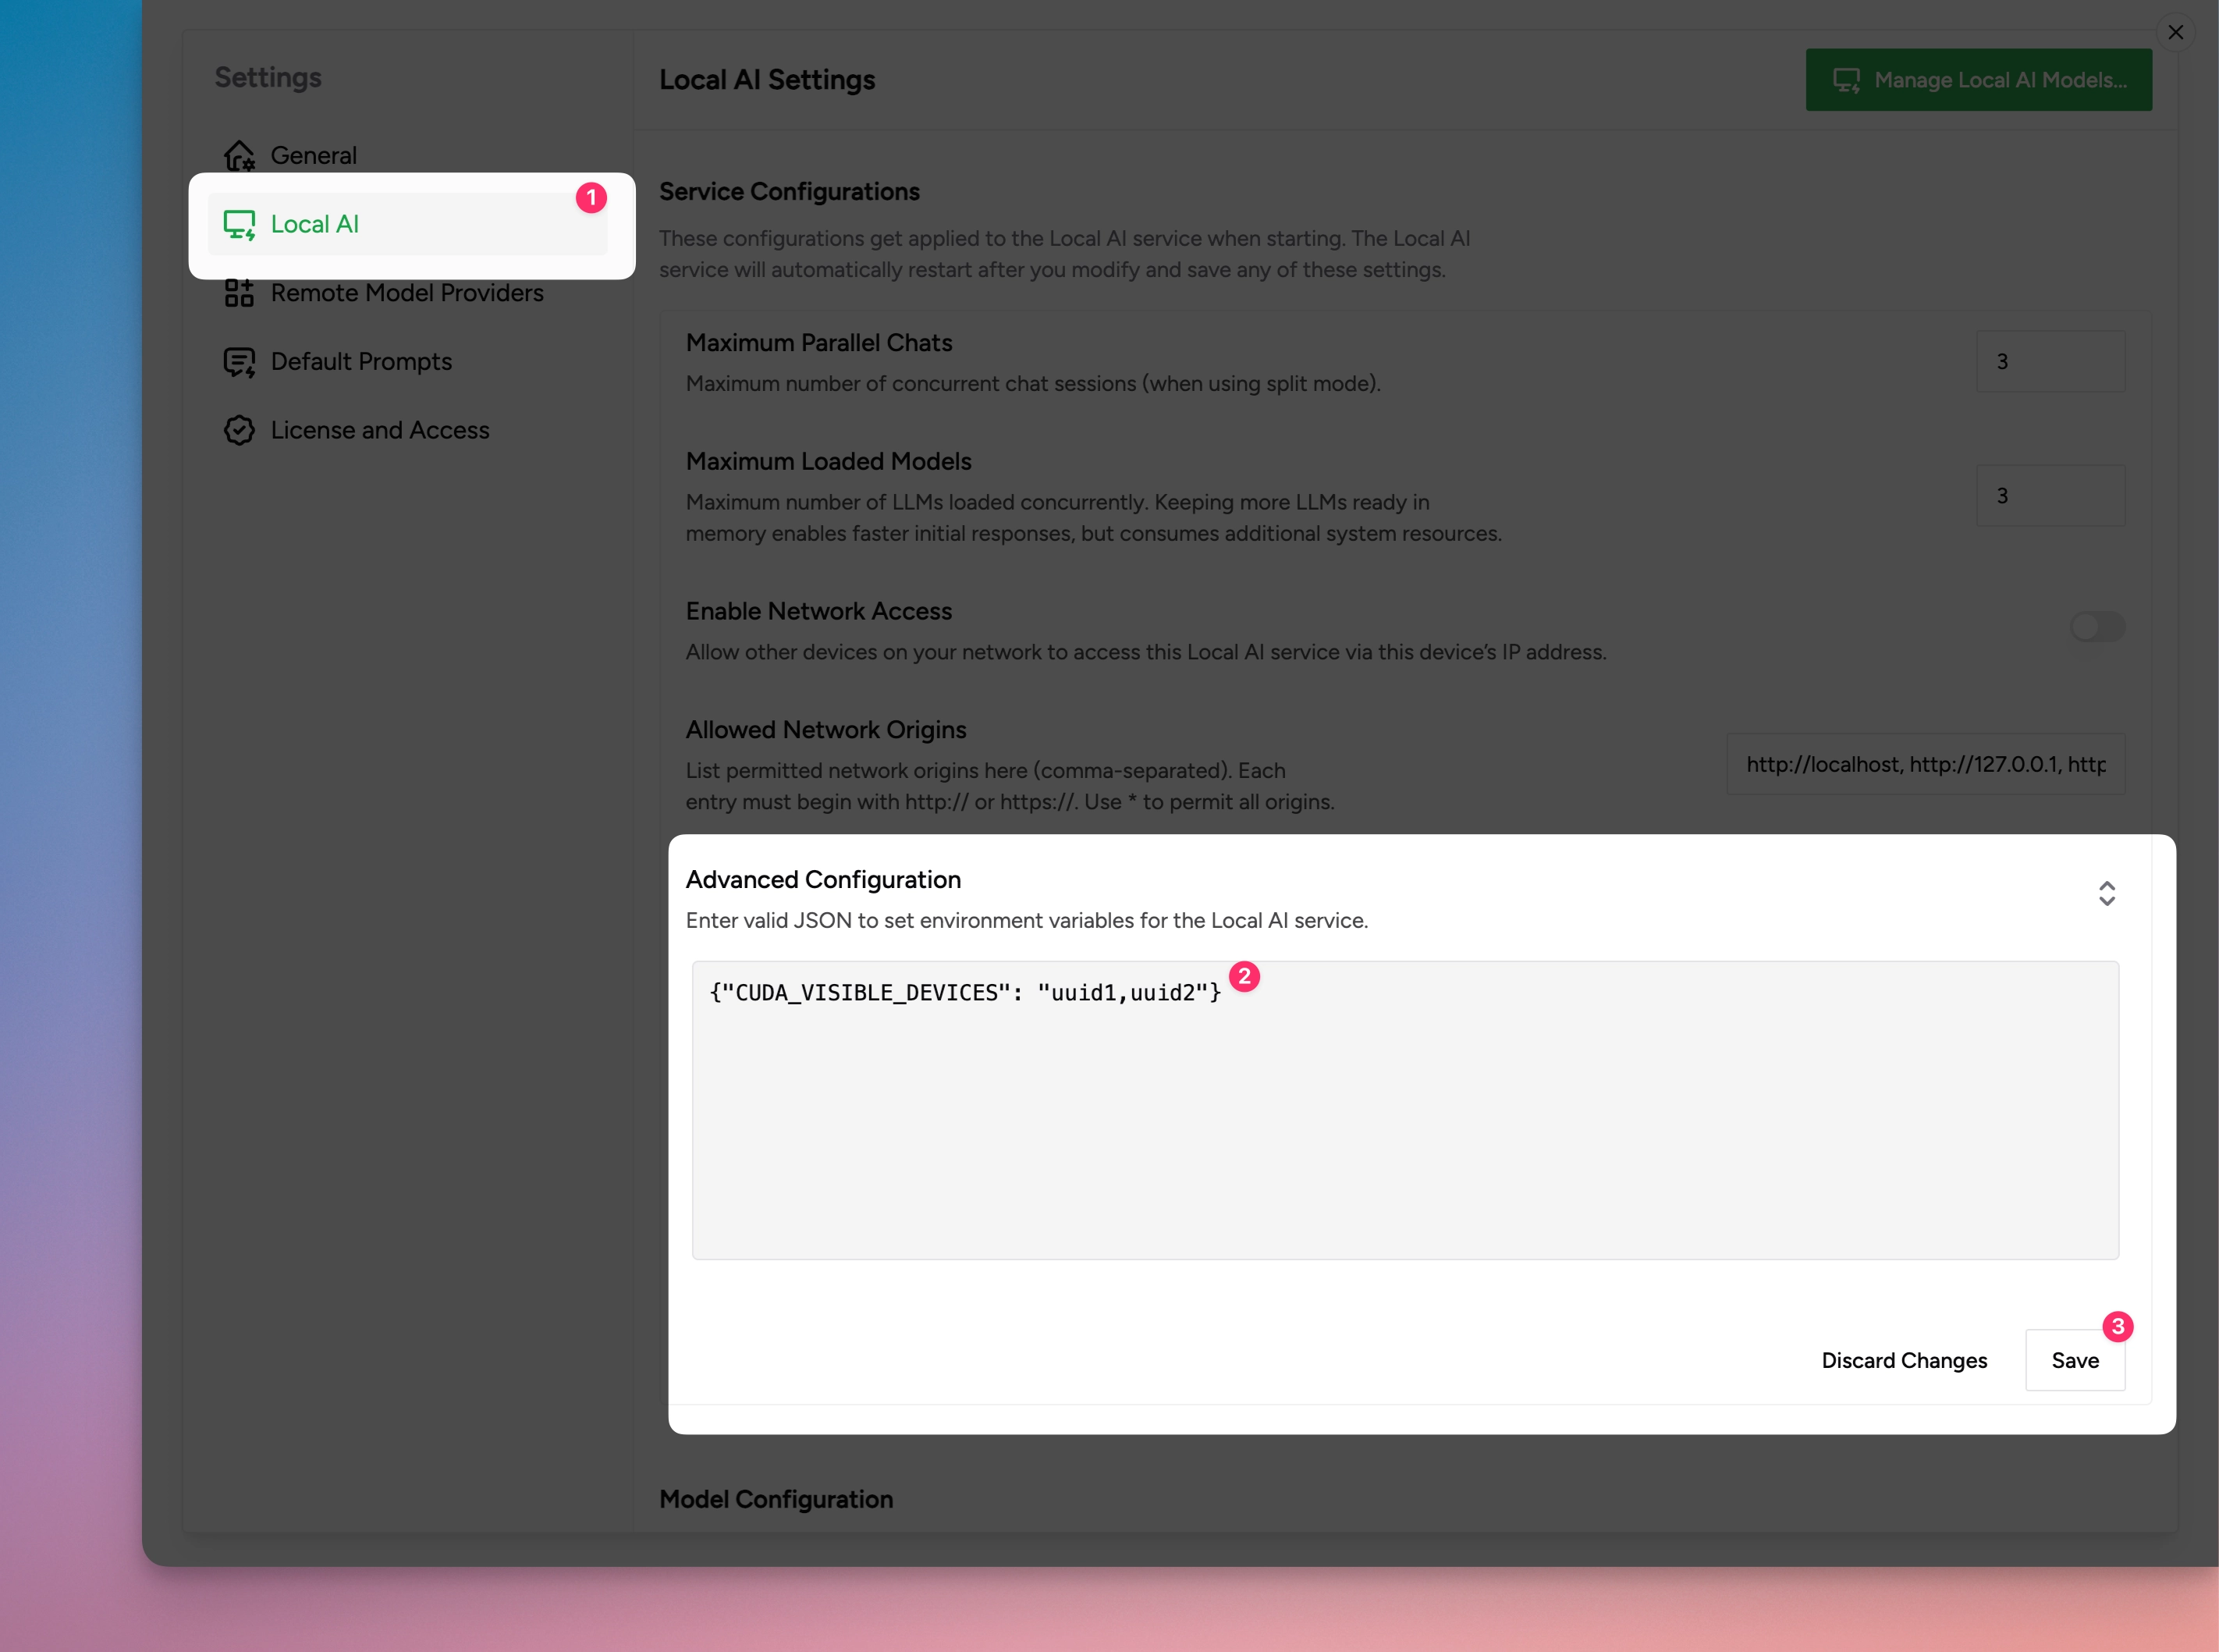This screenshot has width=2219, height=1652.
Task: Switch to the General settings section
Action: (x=313, y=155)
